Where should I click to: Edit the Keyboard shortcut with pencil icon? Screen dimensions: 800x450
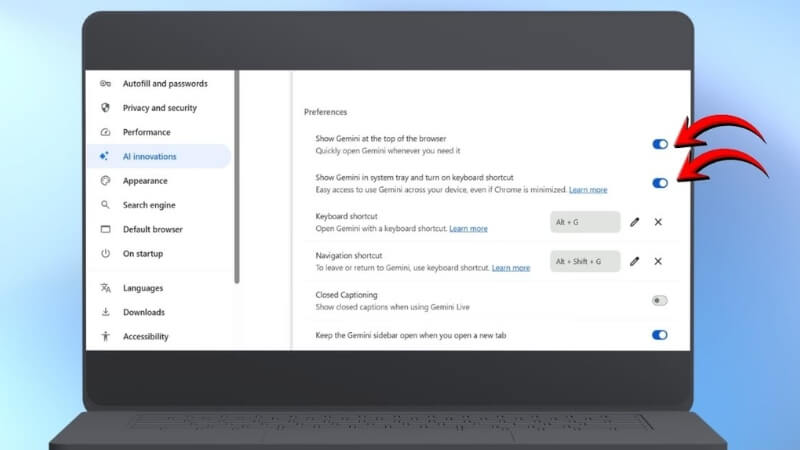[634, 222]
